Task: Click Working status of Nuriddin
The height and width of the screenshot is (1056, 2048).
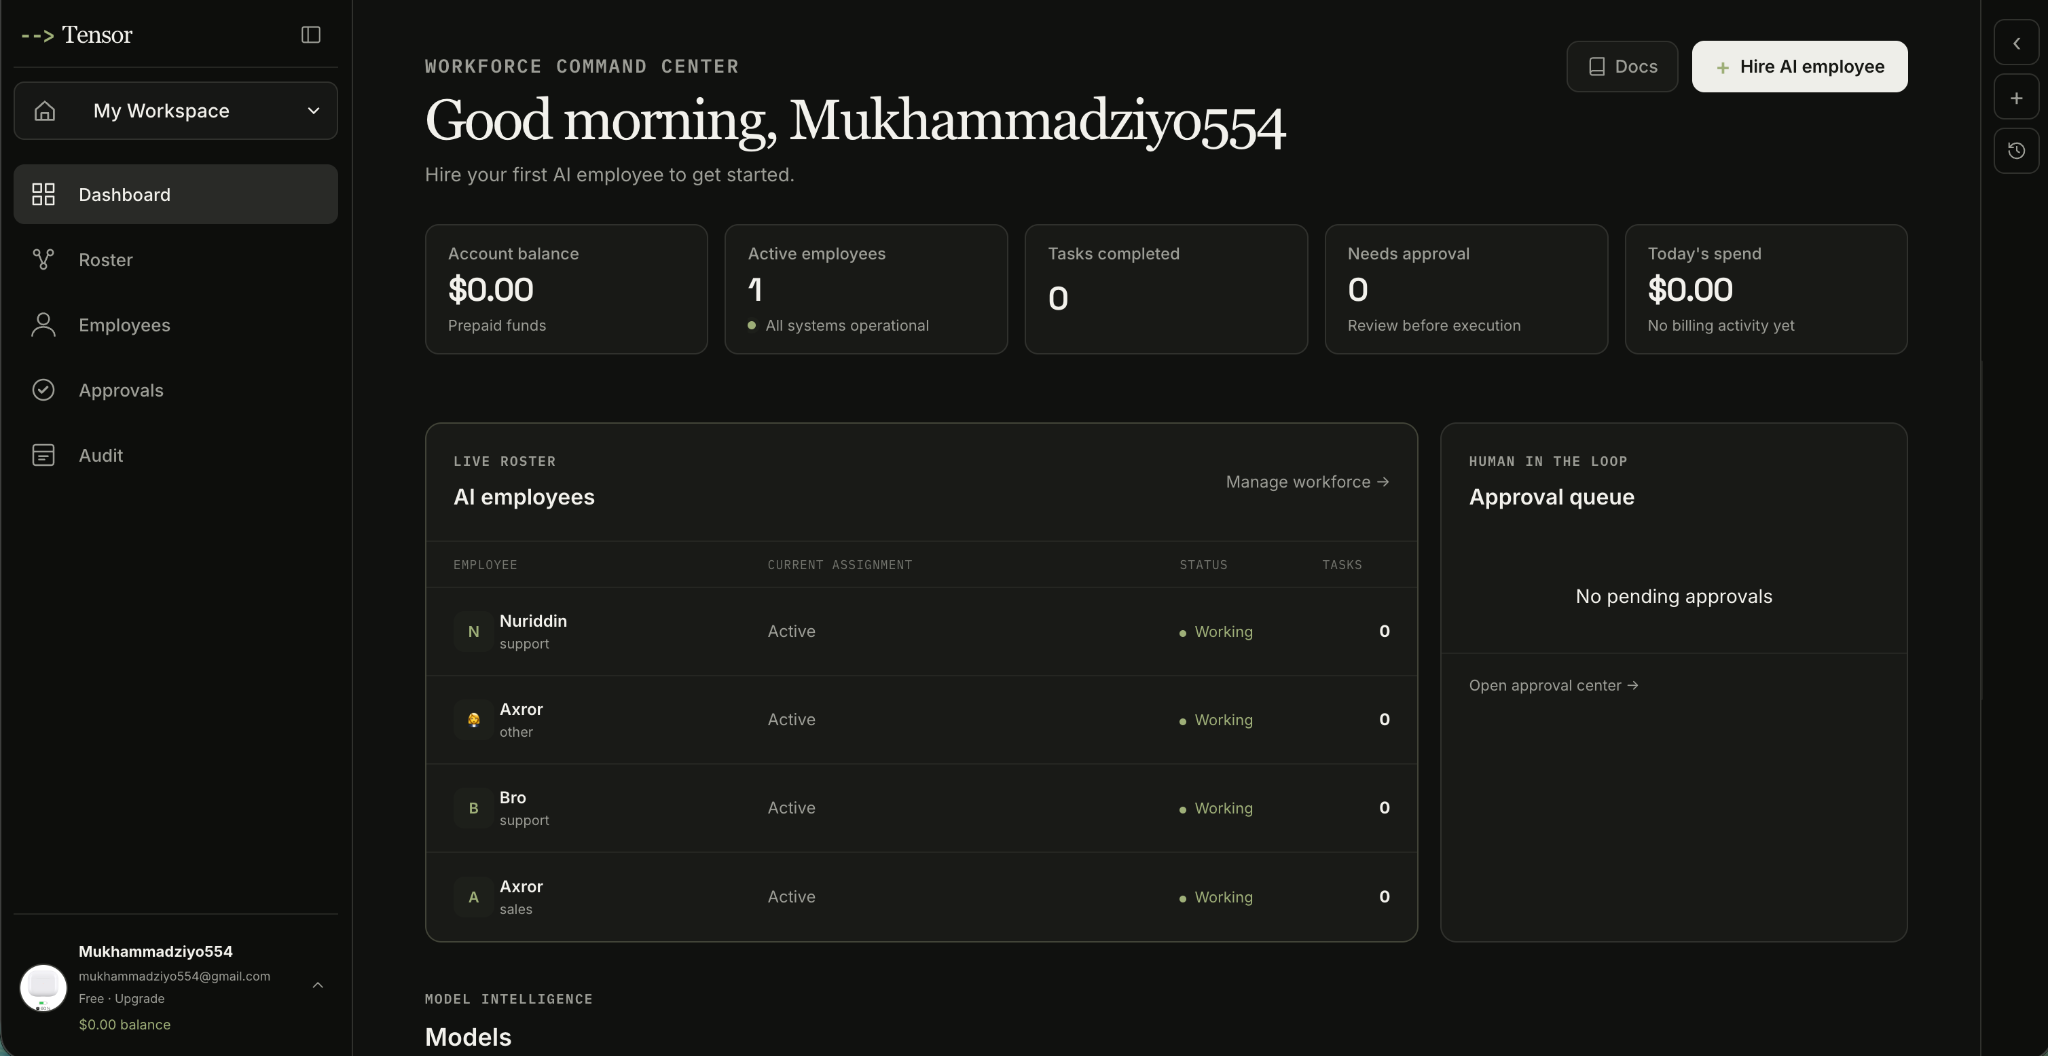Action: click(x=1216, y=632)
